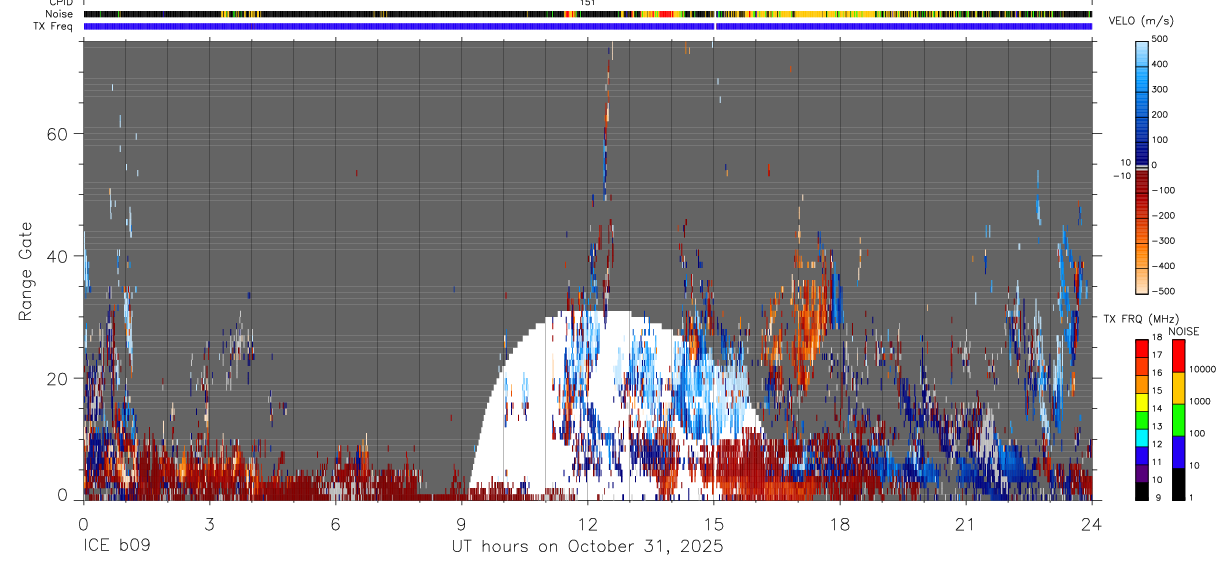Click the red segment of TX FRQ legend
Viewport: 1228px width, 567px height.
[1141, 348]
